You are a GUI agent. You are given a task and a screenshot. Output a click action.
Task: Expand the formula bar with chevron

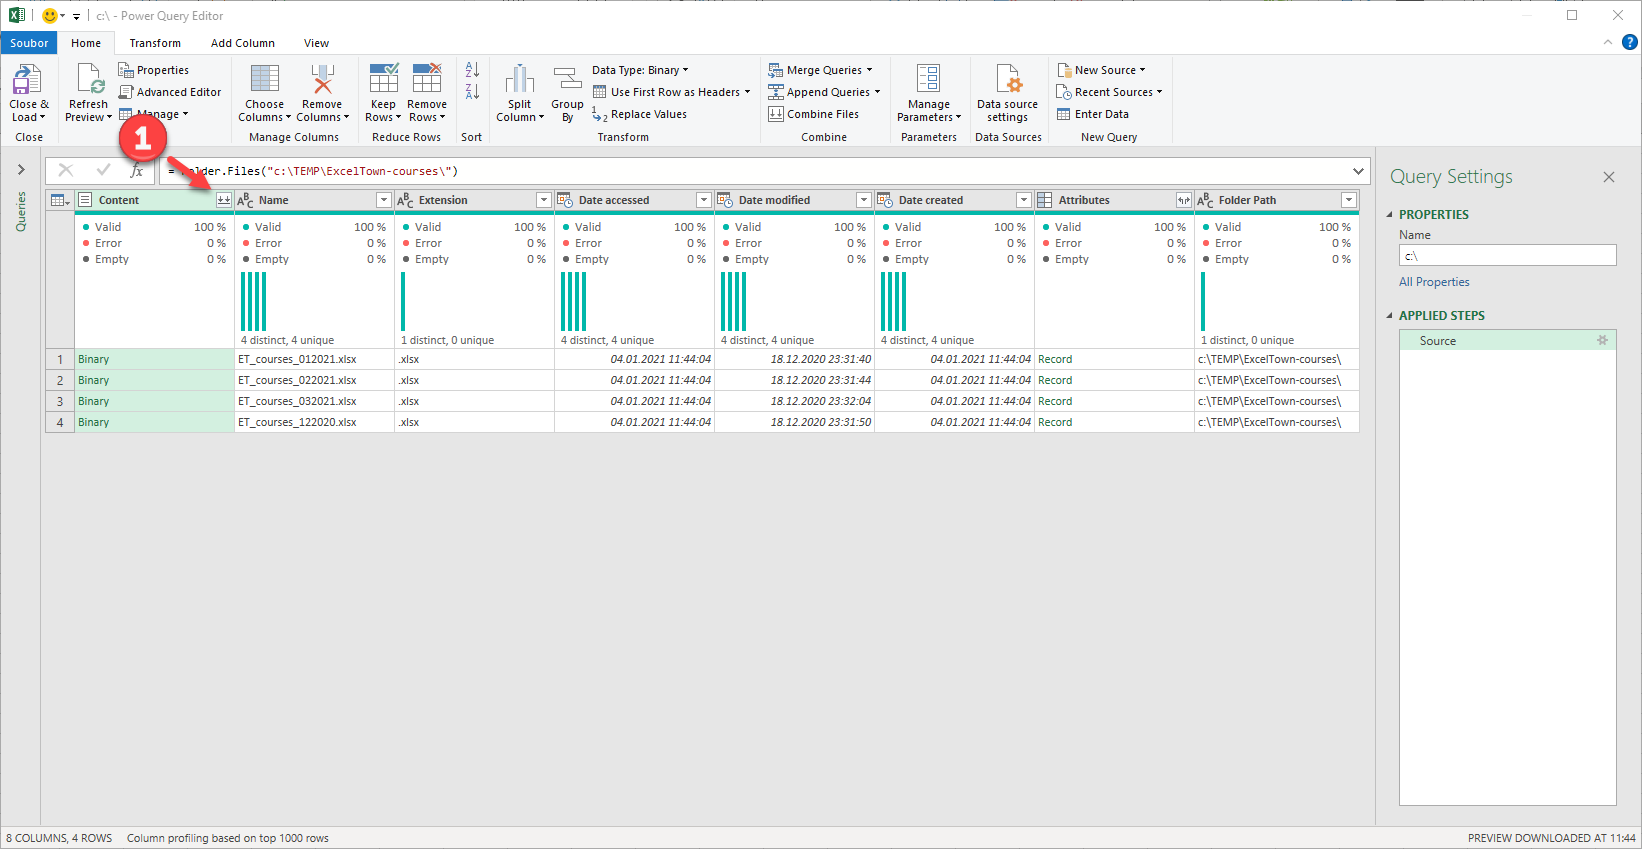pyautogui.click(x=1358, y=171)
